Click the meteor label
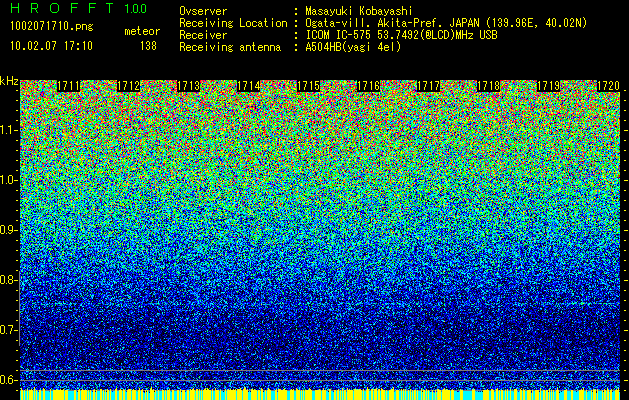 click(x=142, y=31)
